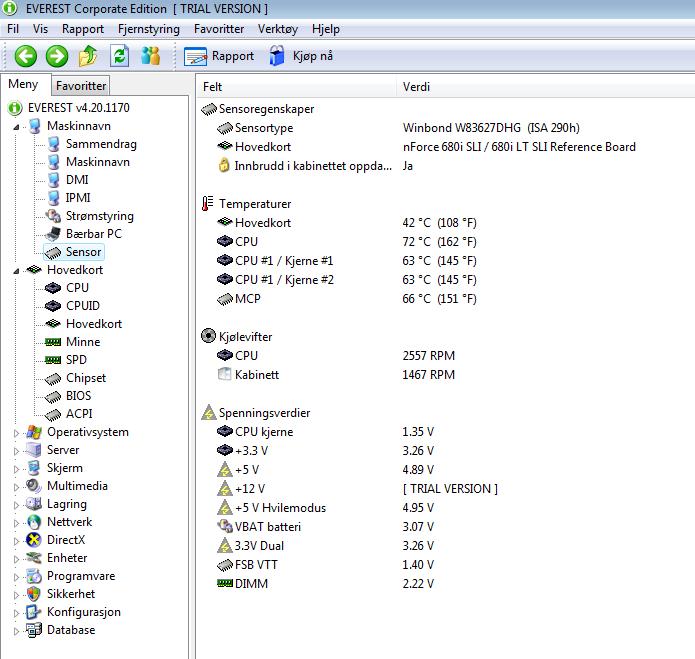695x659 pixels.
Task: Click the BIOS chip icon
Action: (53, 396)
